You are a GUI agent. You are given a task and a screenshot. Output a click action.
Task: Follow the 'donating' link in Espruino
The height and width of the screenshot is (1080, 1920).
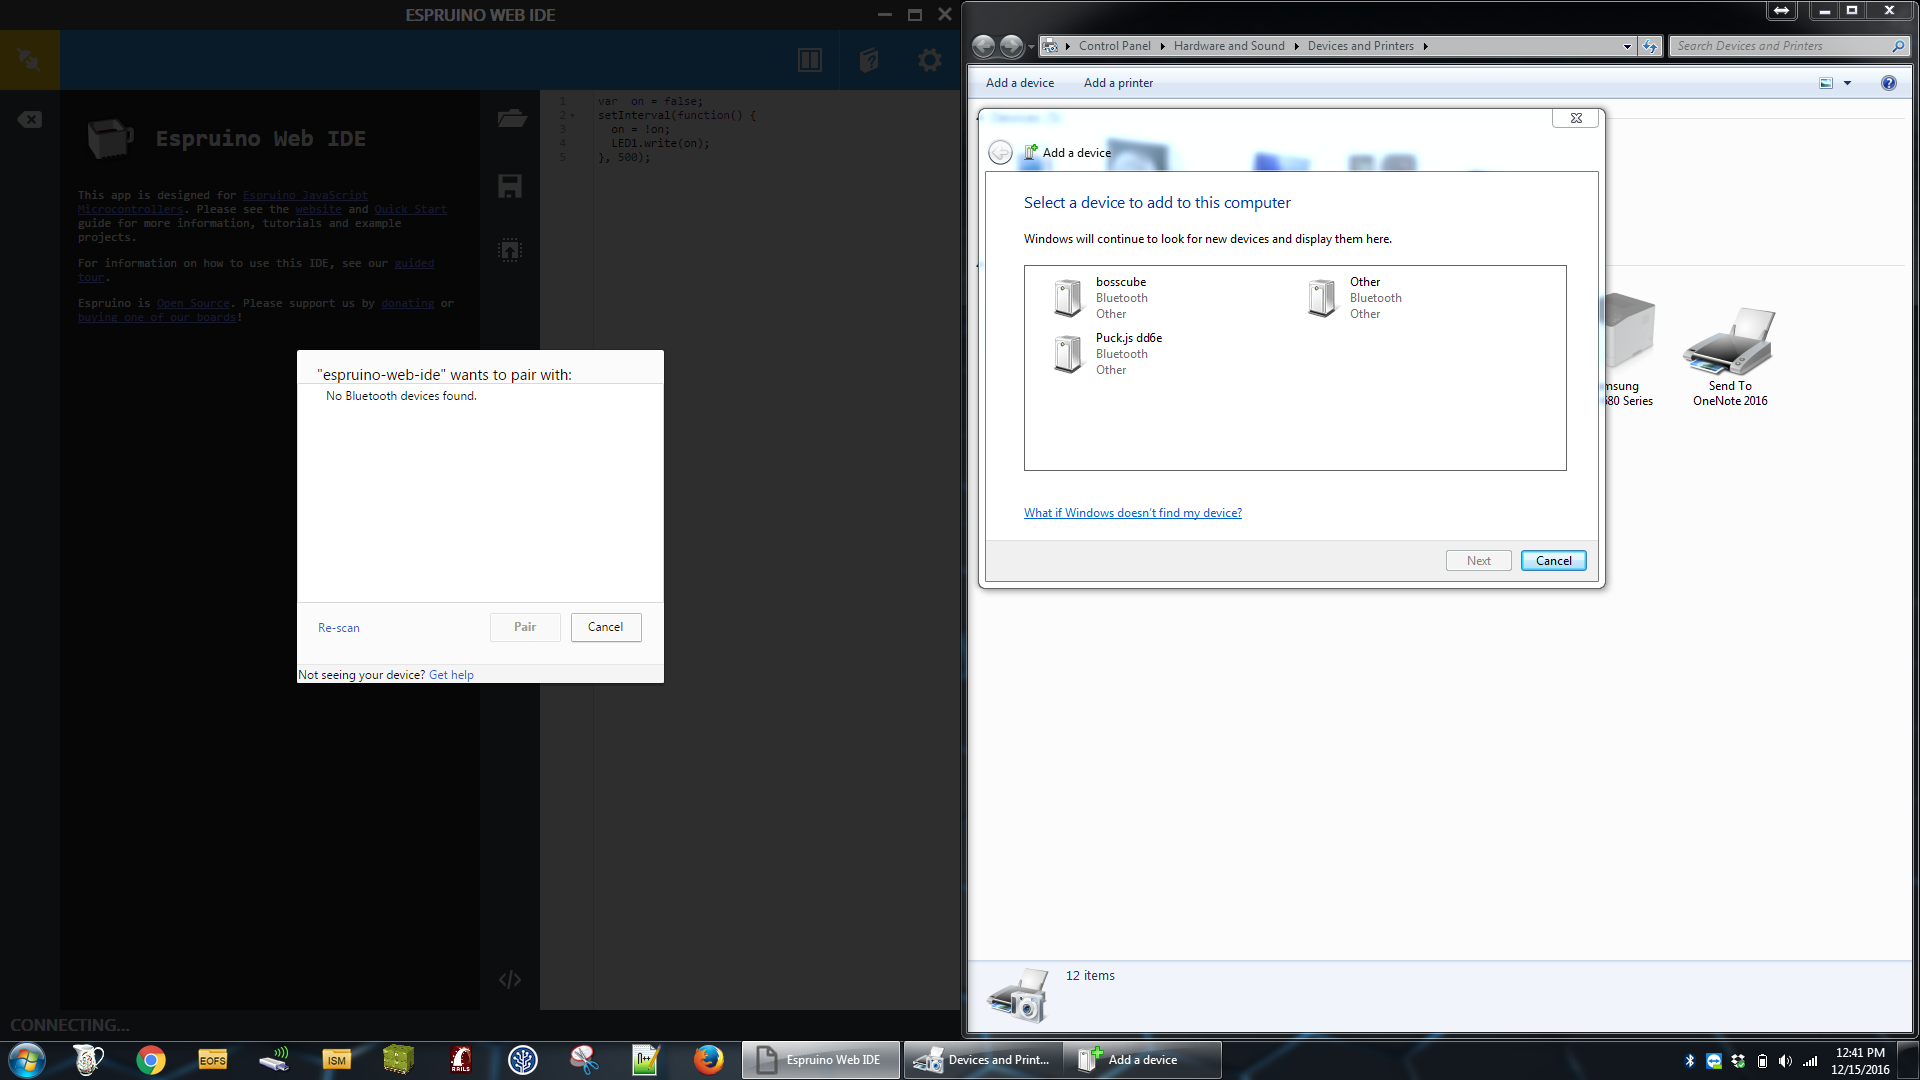click(x=408, y=304)
